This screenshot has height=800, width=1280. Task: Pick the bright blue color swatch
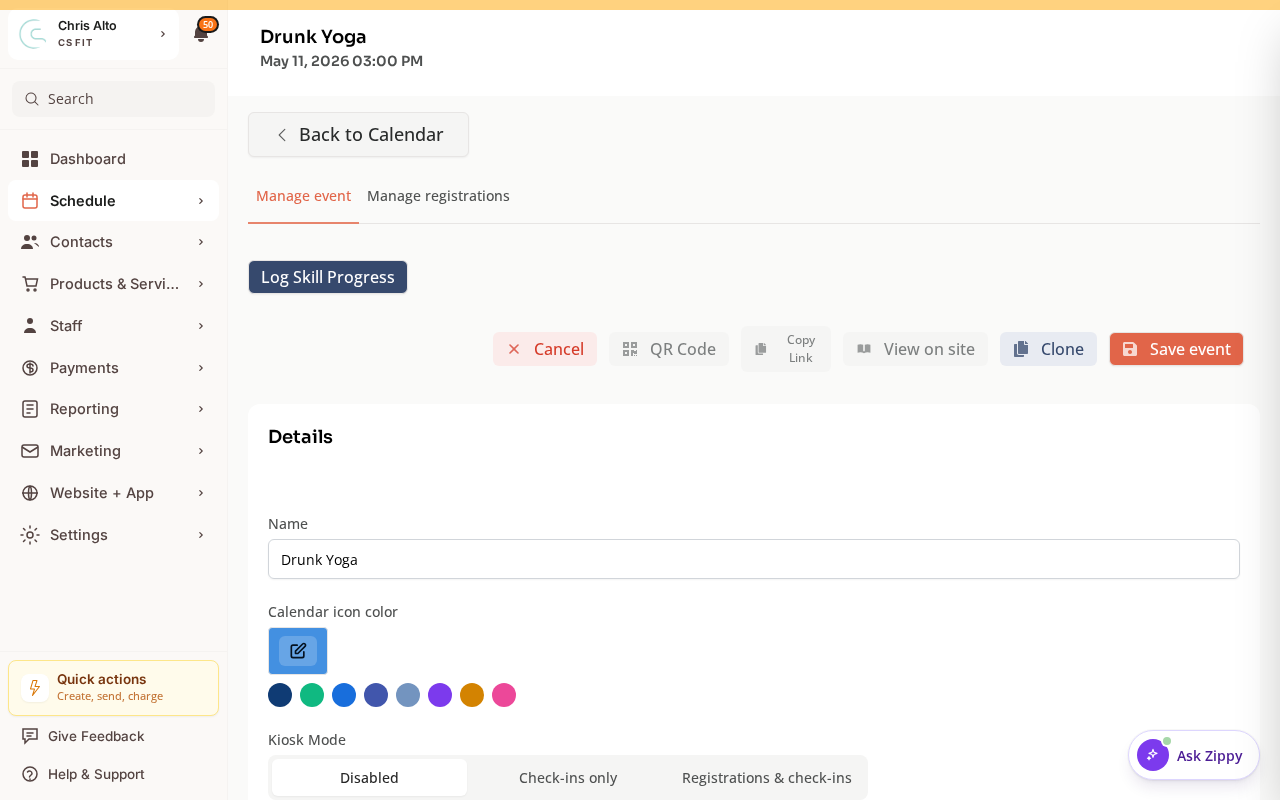coord(344,695)
